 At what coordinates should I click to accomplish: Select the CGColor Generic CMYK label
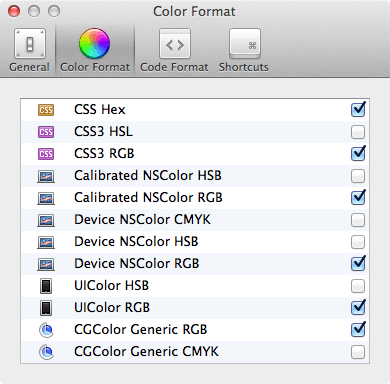click(x=146, y=352)
